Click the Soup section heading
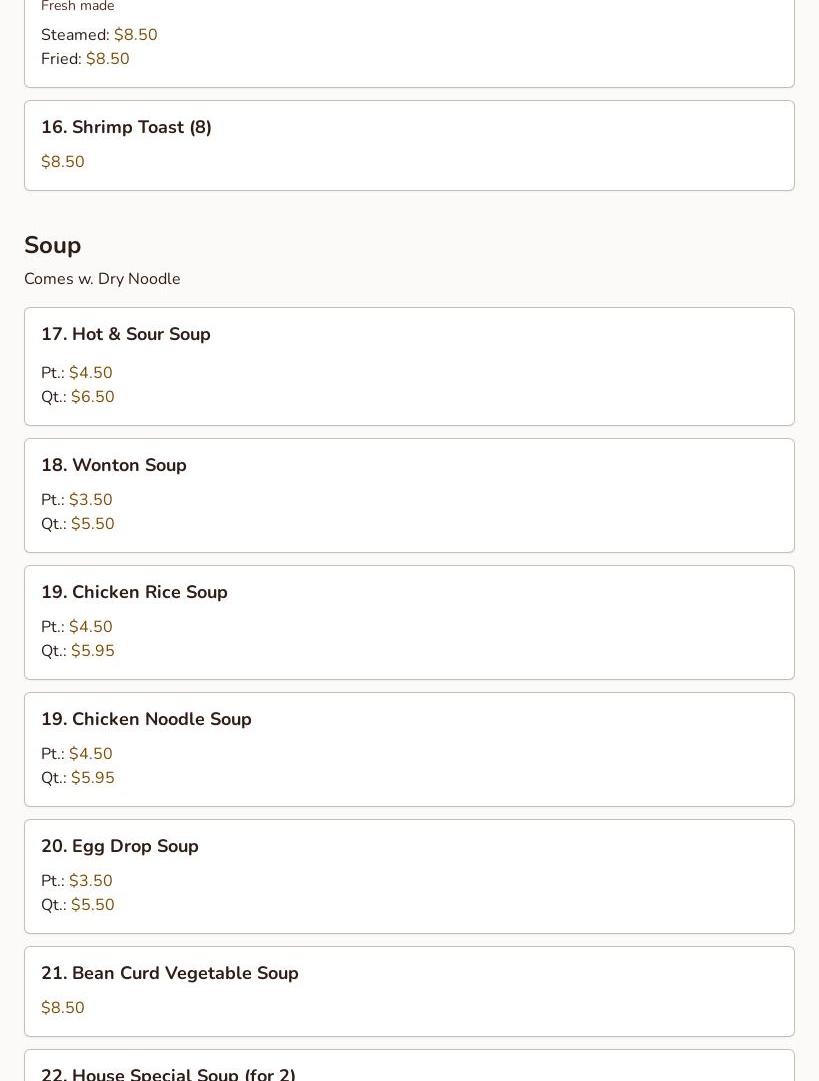 [52, 245]
